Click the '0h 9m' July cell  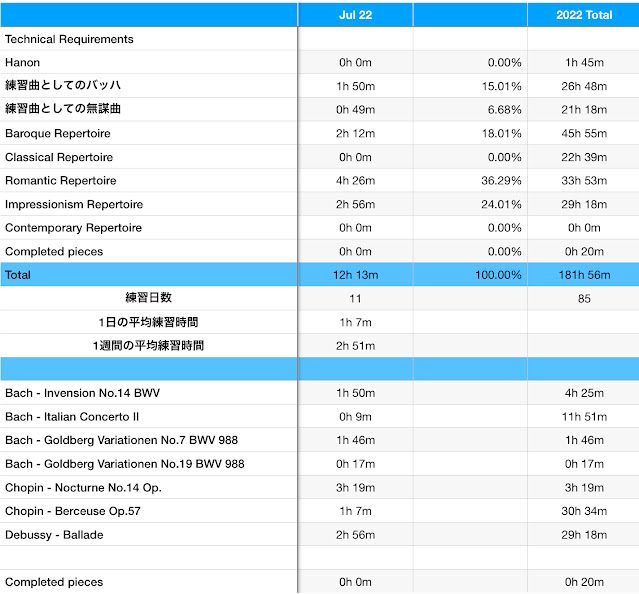(355, 417)
